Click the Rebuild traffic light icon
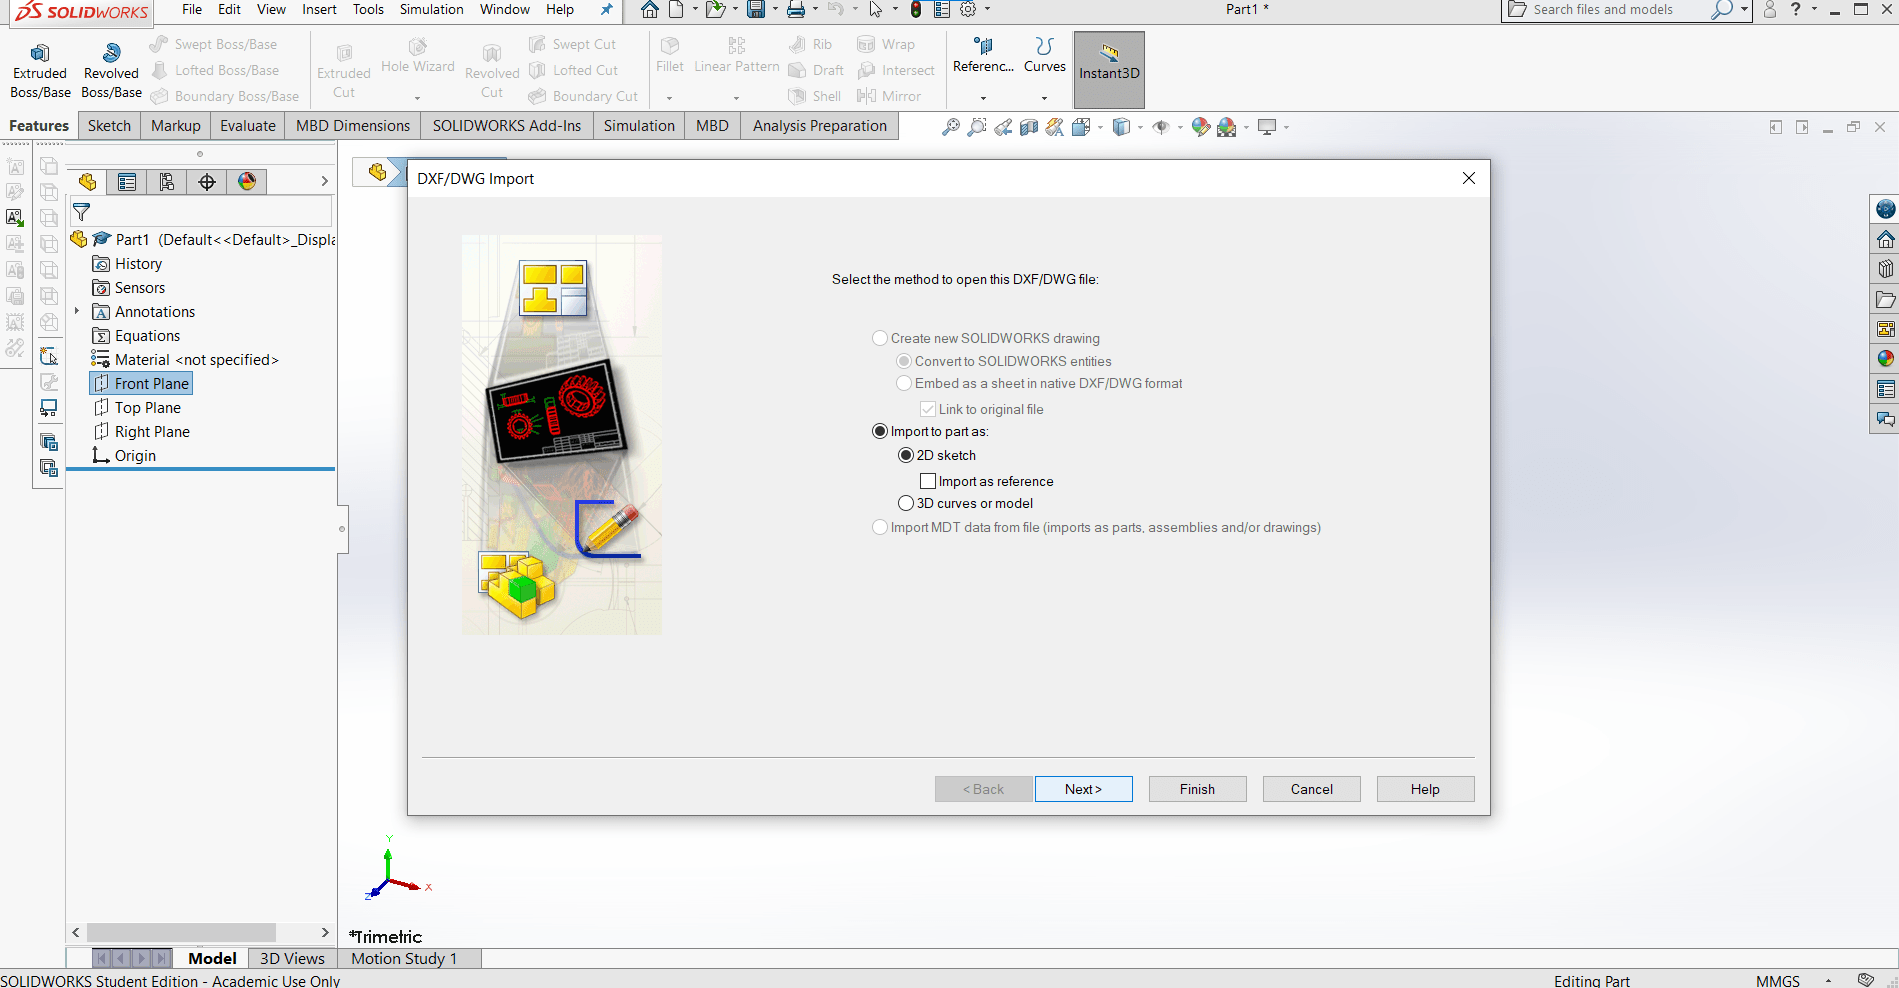Image resolution: width=1899 pixels, height=988 pixels. click(916, 10)
